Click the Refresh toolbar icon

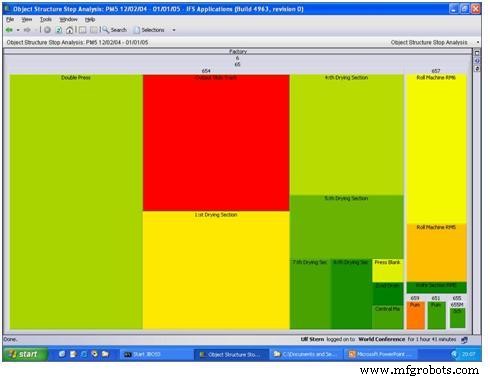59,30
